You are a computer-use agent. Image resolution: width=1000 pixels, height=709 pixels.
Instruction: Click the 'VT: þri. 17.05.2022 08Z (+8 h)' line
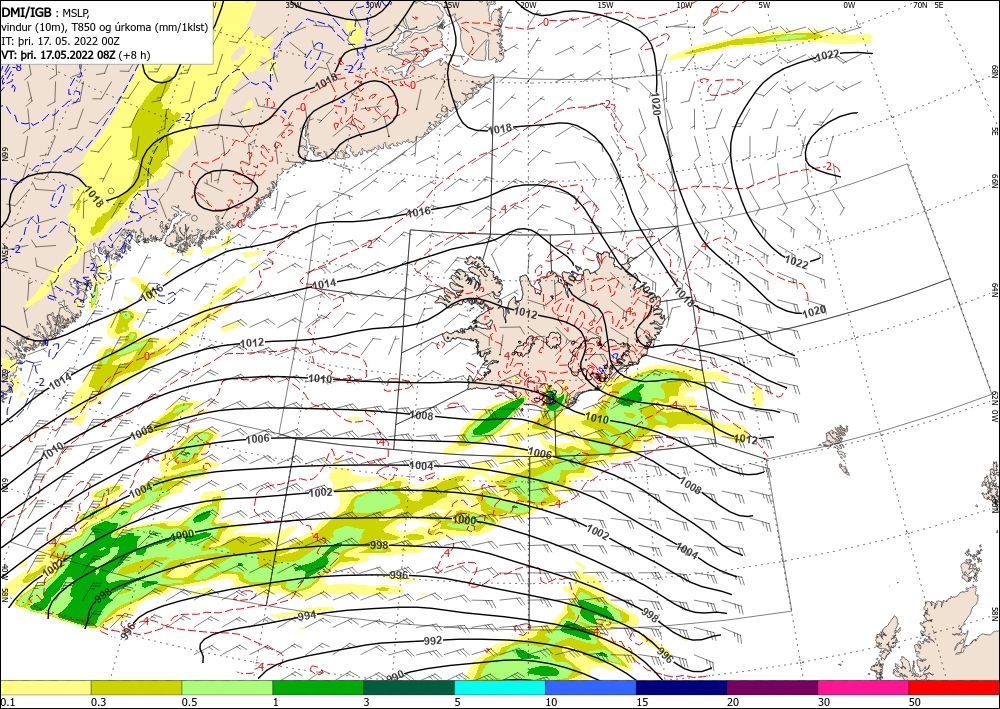click(x=76, y=55)
